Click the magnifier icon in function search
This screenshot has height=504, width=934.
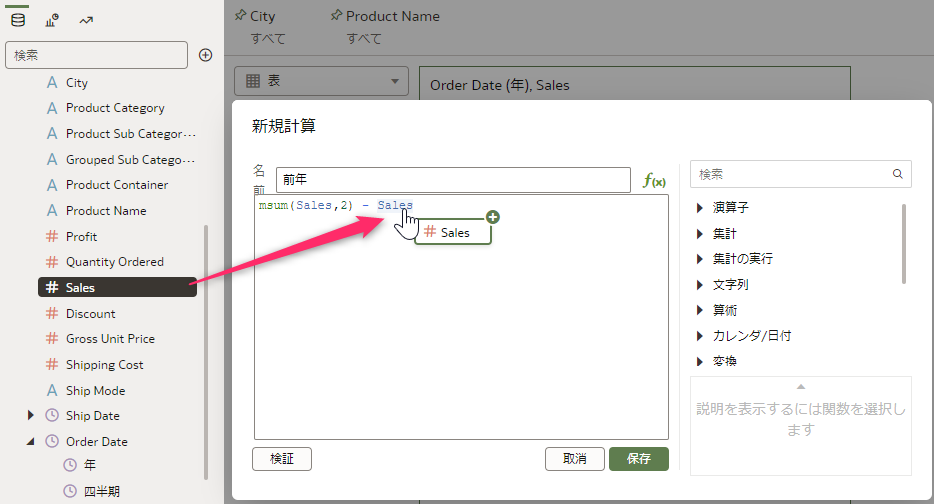coord(898,174)
